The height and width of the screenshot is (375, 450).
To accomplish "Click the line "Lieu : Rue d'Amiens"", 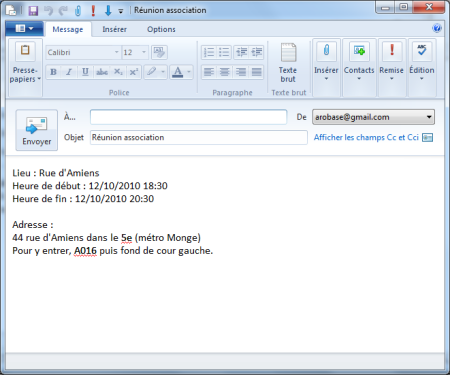I will [x=56, y=173].
